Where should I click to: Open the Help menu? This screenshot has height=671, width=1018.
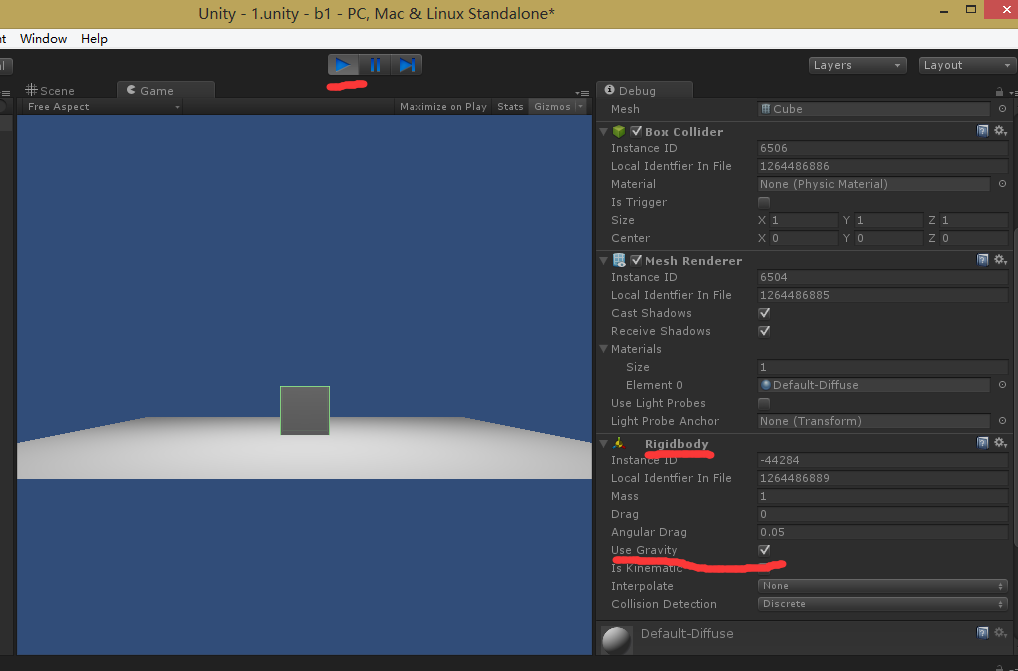(94, 39)
